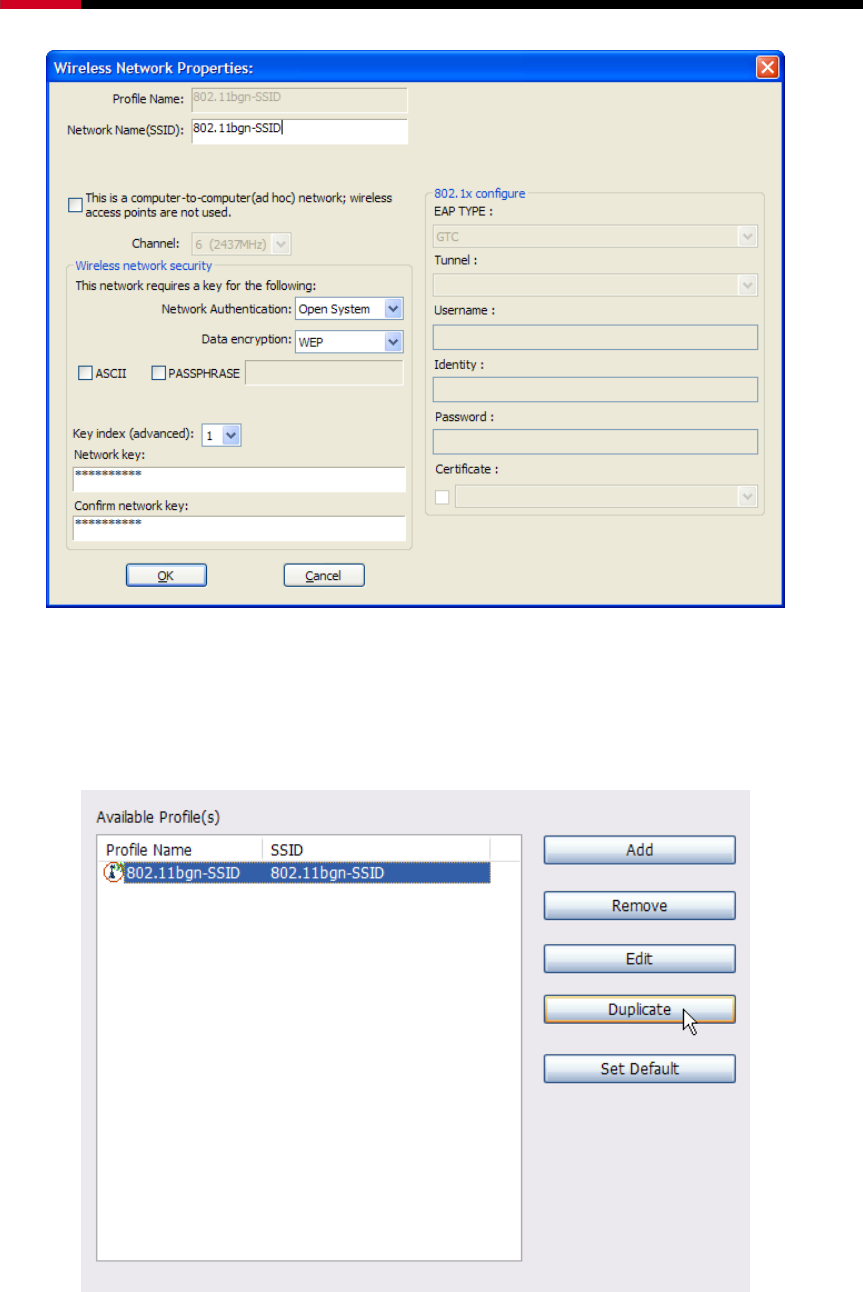Screen dimensions: 863x1292
Task: Click the Username field
Action: (595, 337)
